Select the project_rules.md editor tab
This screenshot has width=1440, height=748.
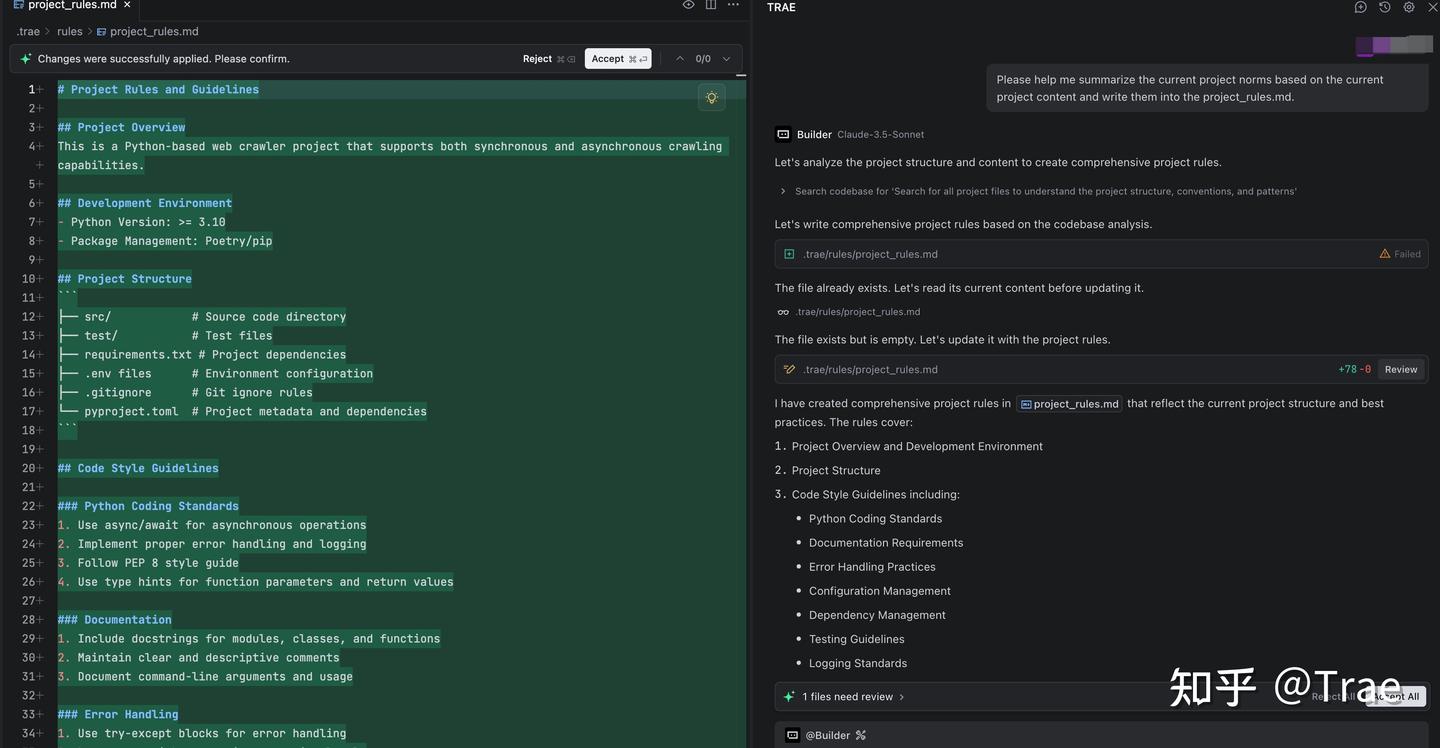(72, 5)
